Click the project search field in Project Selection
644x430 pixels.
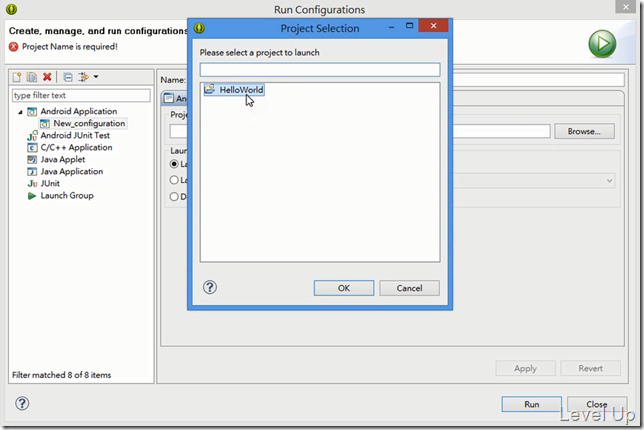tap(320, 70)
